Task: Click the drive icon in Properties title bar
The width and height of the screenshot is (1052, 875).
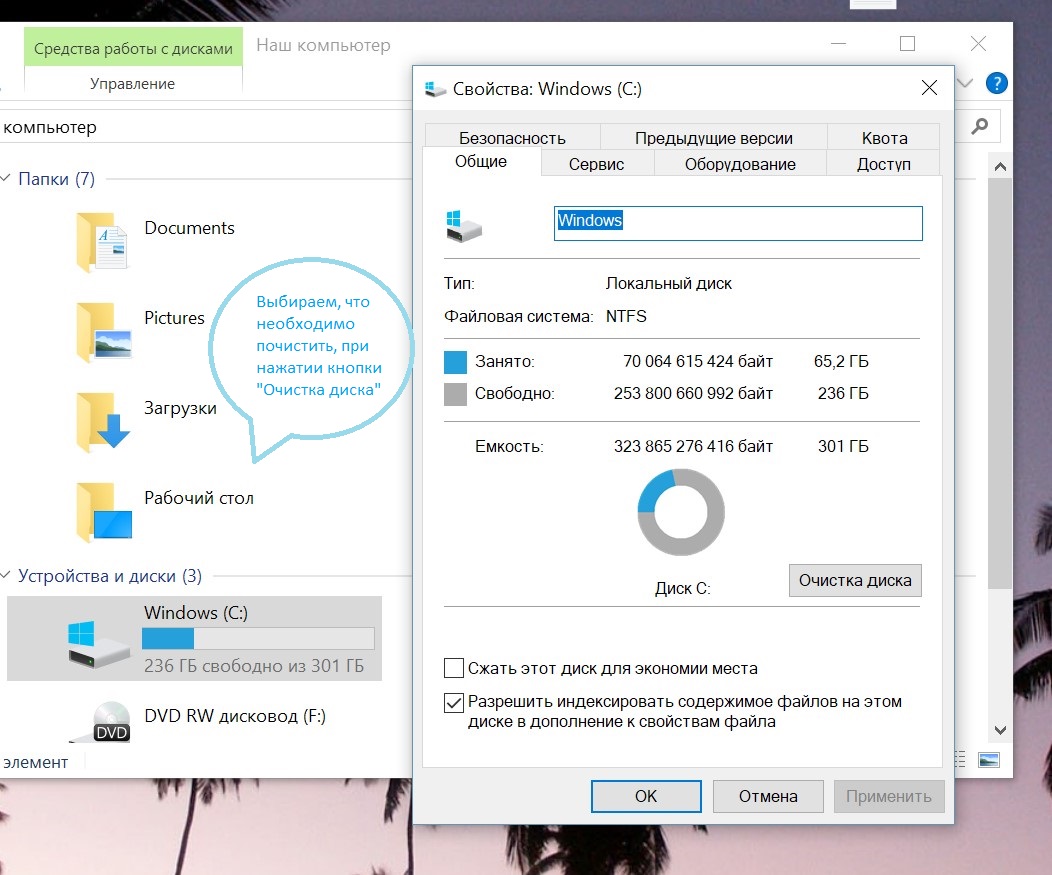Action: click(x=435, y=89)
